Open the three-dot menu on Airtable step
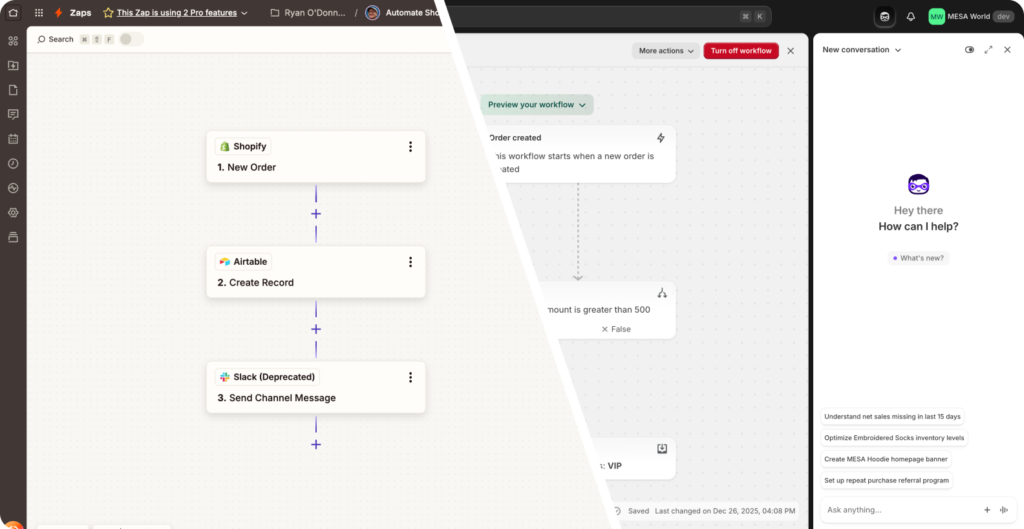Viewport: 1024px width, 529px height. click(x=410, y=262)
